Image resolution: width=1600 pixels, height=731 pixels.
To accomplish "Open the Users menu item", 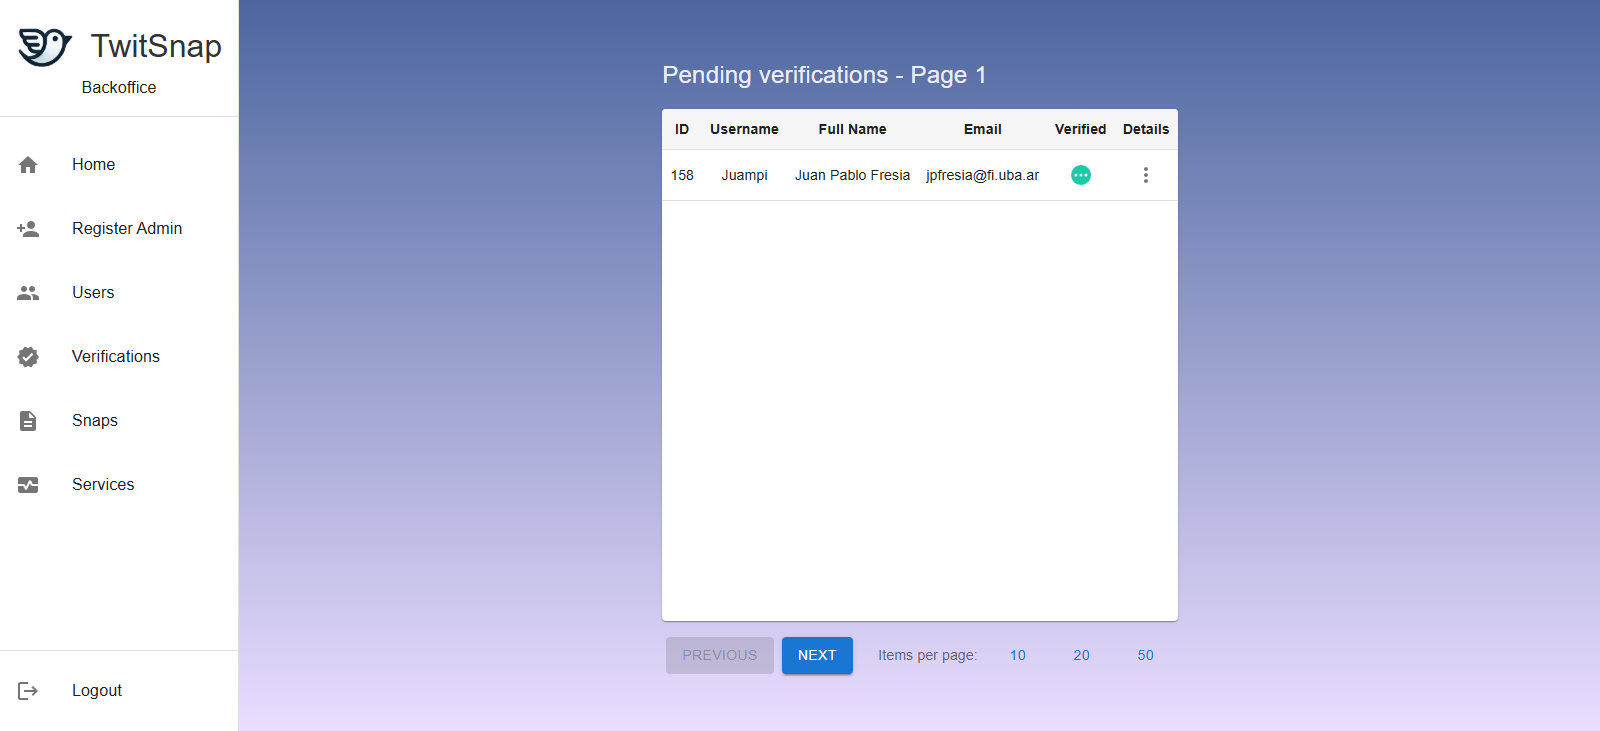I will click(93, 293).
